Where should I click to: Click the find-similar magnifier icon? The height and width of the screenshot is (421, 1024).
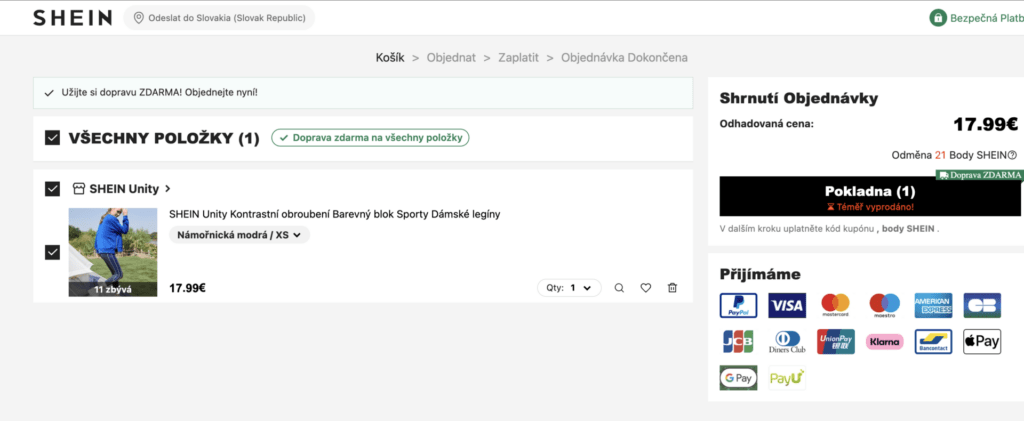(619, 288)
